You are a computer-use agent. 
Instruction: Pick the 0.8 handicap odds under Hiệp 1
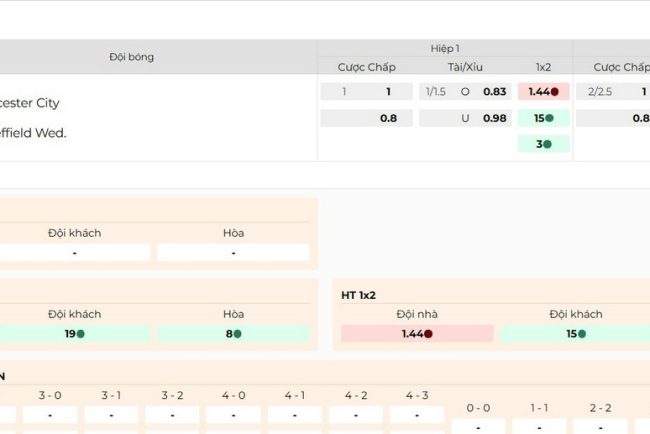click(366, 118)
